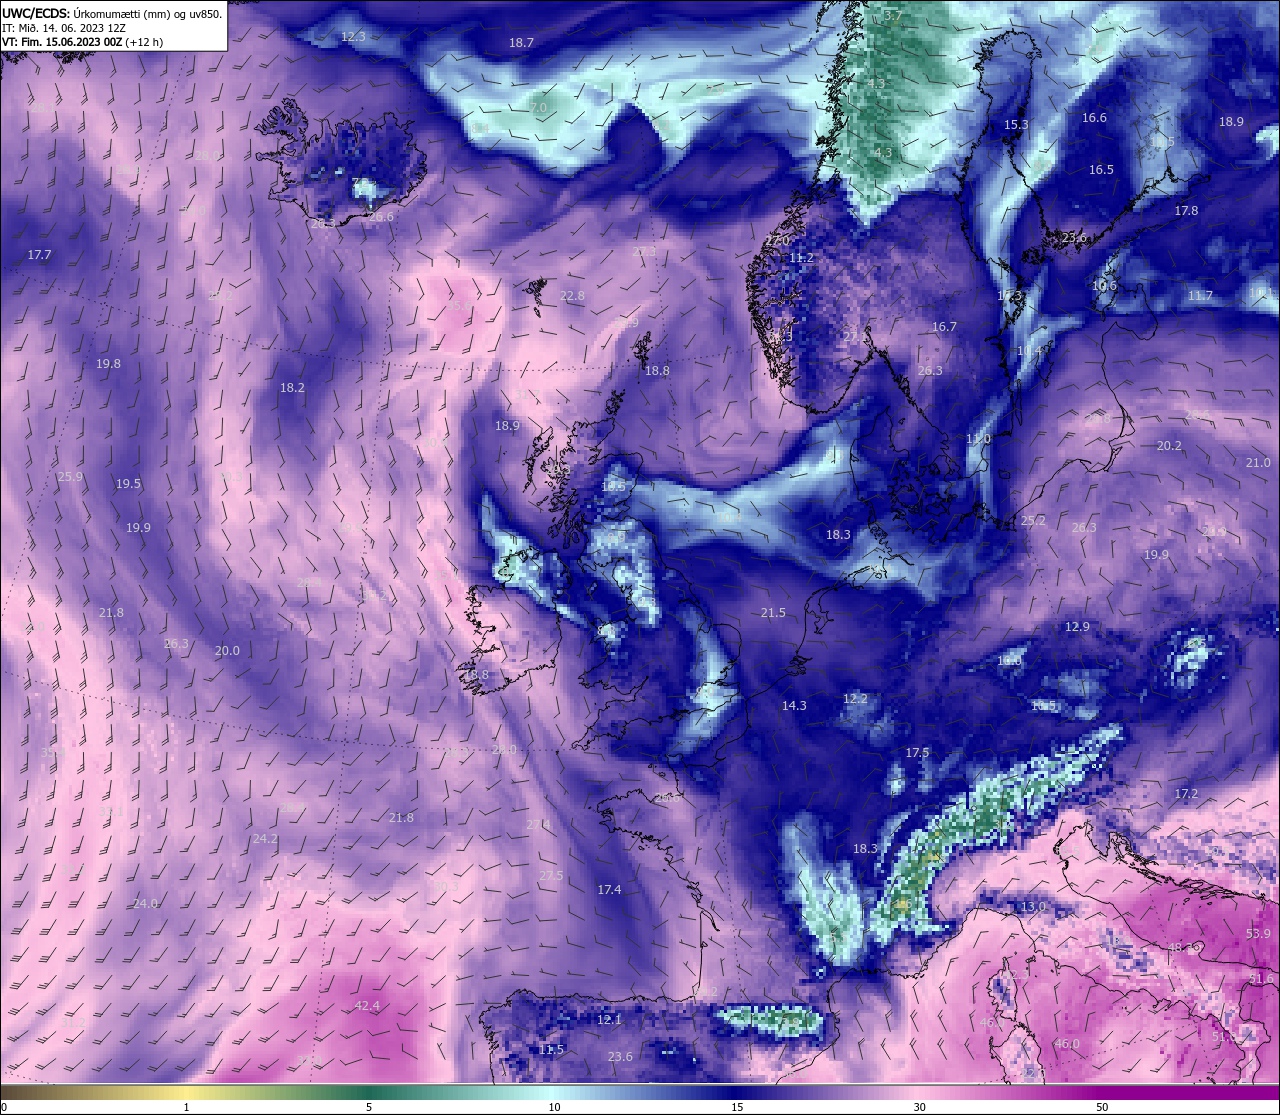The width and height of the screenshot is (1280, 1115).
Task: Click the 12.2 value label
Action: click(x=855, y=699)
